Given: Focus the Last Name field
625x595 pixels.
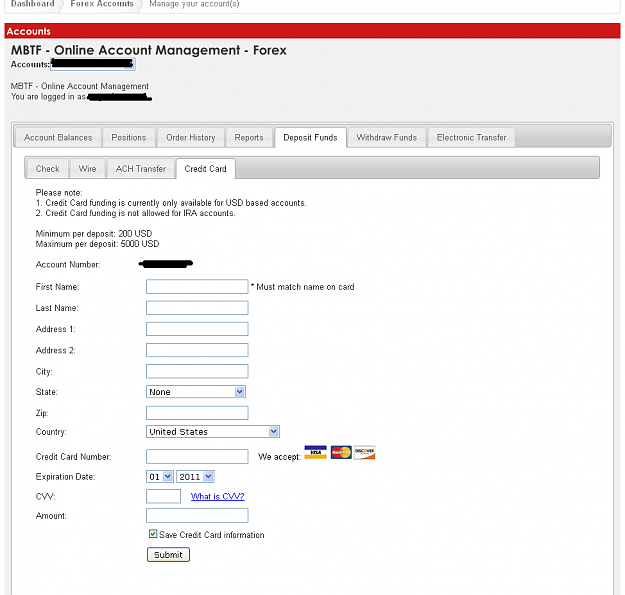Looking at the screenshot, I should 197,308.
